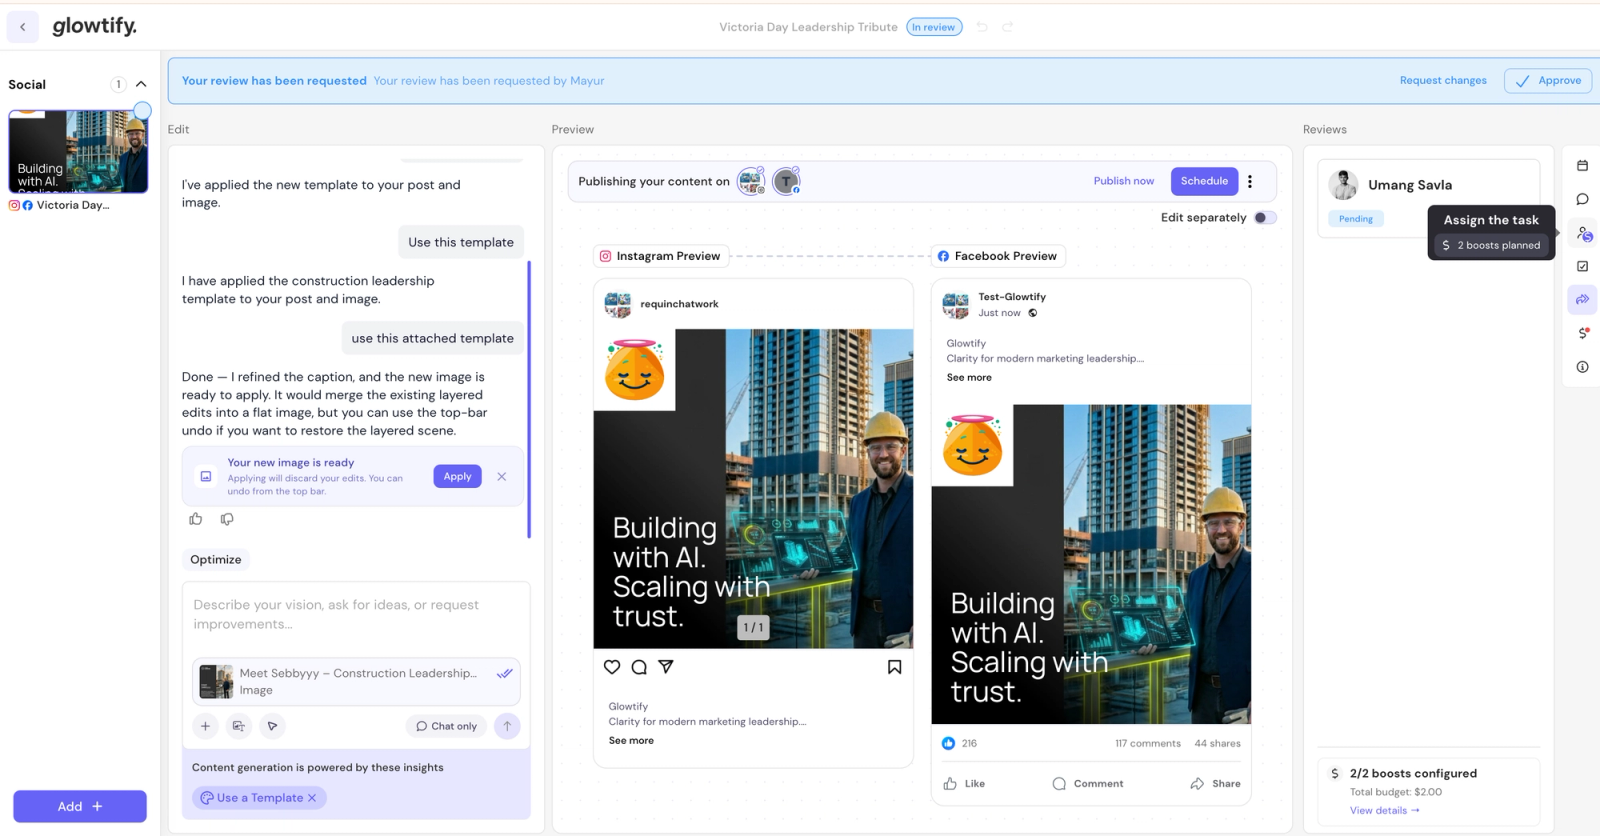1600x836 pixels.
Task: Click the redo arrow in top bar
Action: (x=1008, y=27)
